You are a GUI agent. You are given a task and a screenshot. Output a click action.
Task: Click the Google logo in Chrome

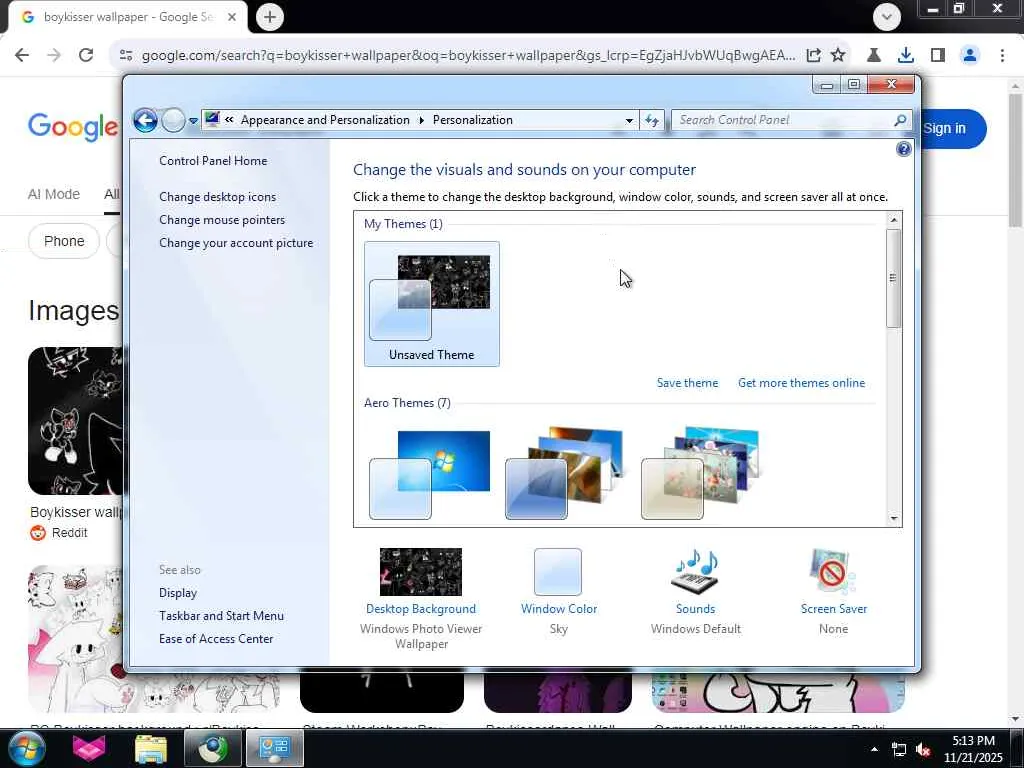click(x=73, y=127)
